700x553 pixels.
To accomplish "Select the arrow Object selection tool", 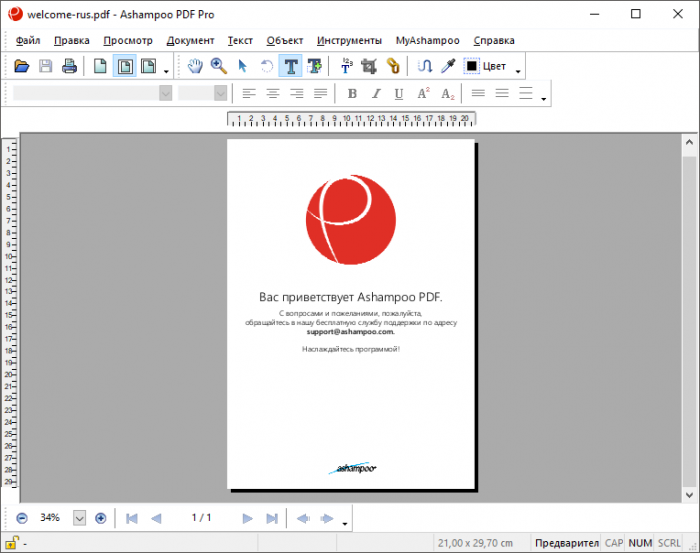I will click(242, 67).
